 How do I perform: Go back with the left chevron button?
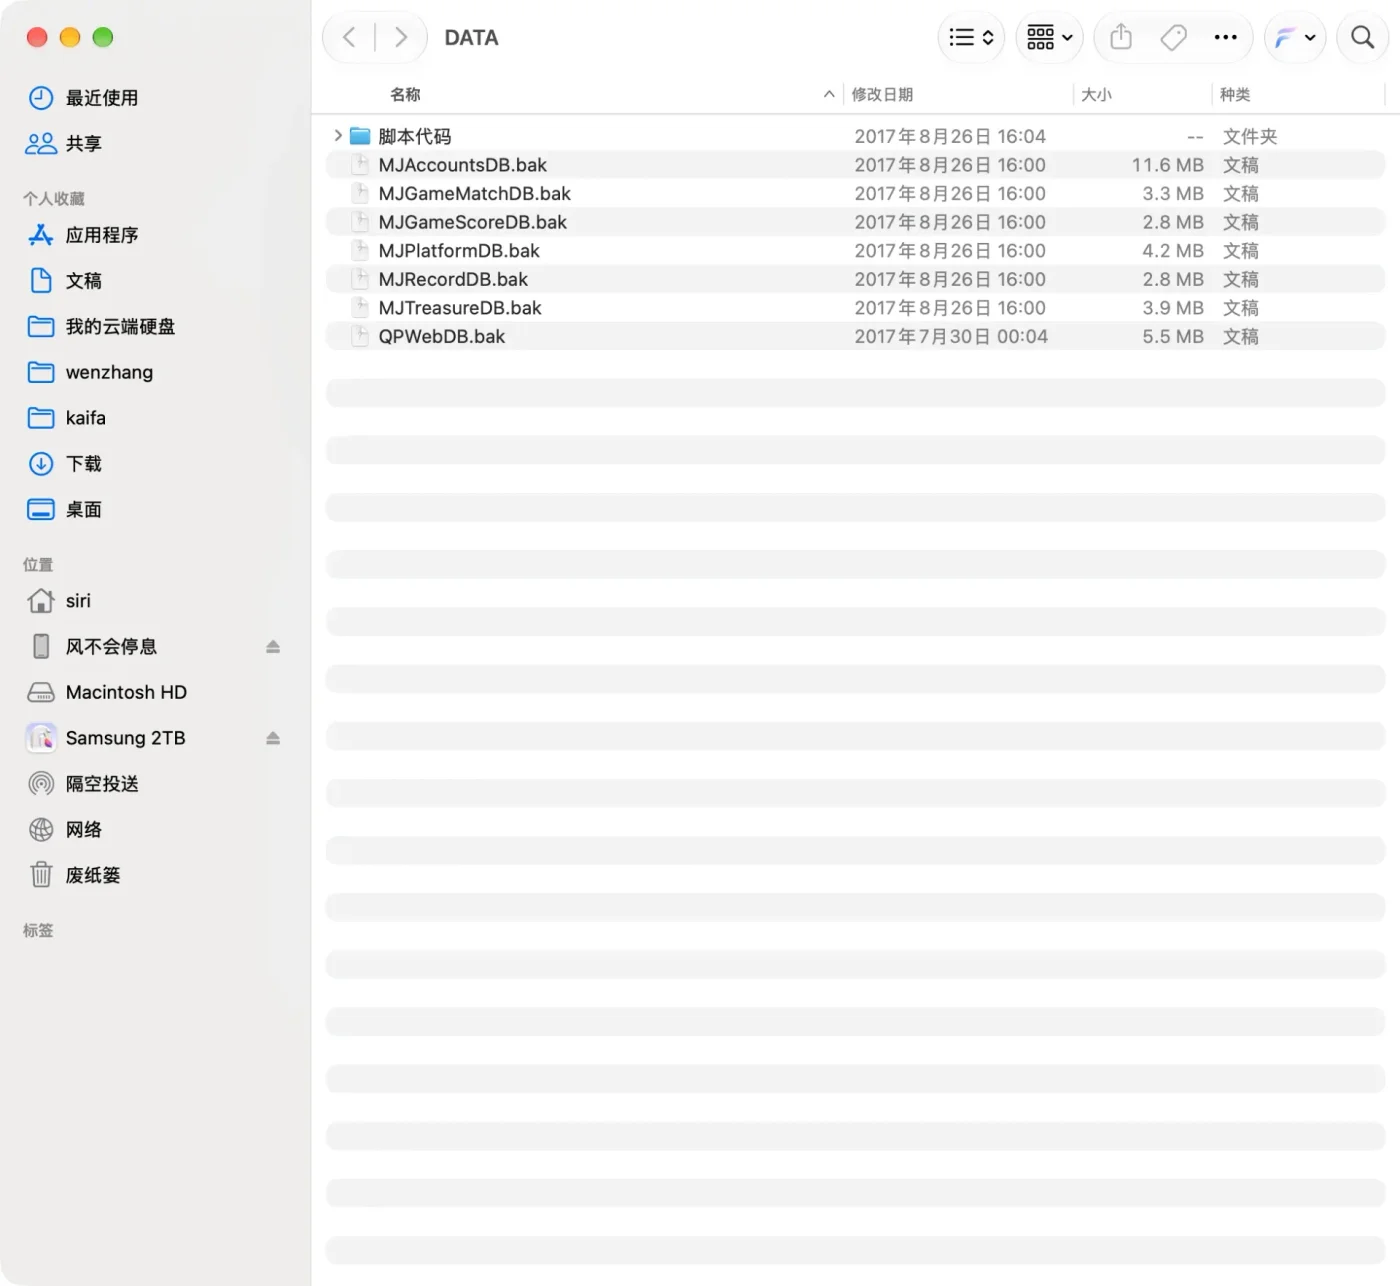click(x=349, y=38)
